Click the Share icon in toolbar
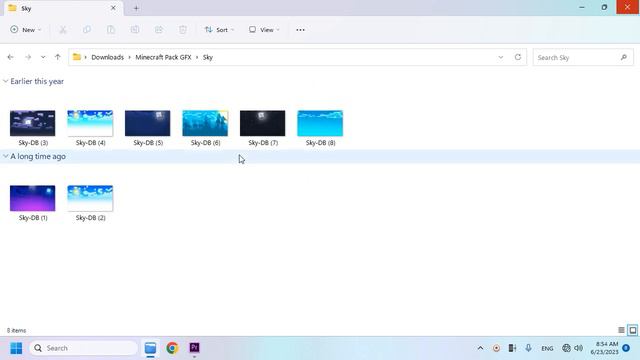This screenshot has width=640, height=360. (x=159, y=30)
